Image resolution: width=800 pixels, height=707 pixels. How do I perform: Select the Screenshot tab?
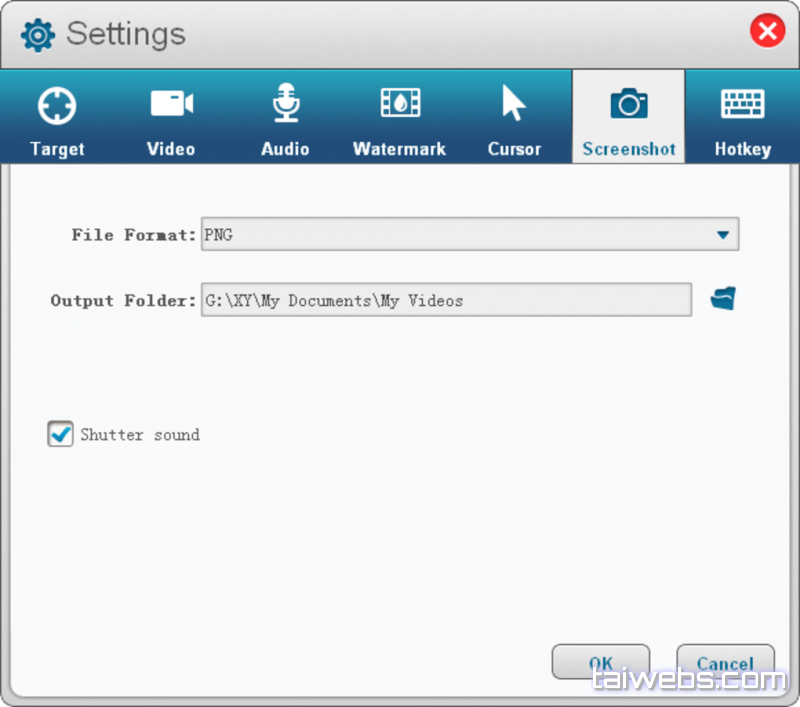(629, 117)
